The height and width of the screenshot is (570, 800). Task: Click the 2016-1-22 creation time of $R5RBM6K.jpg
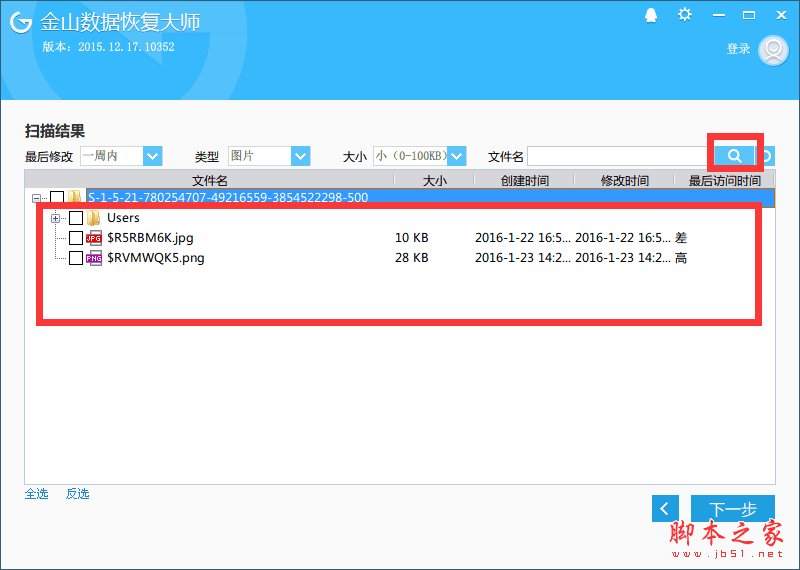522,238
